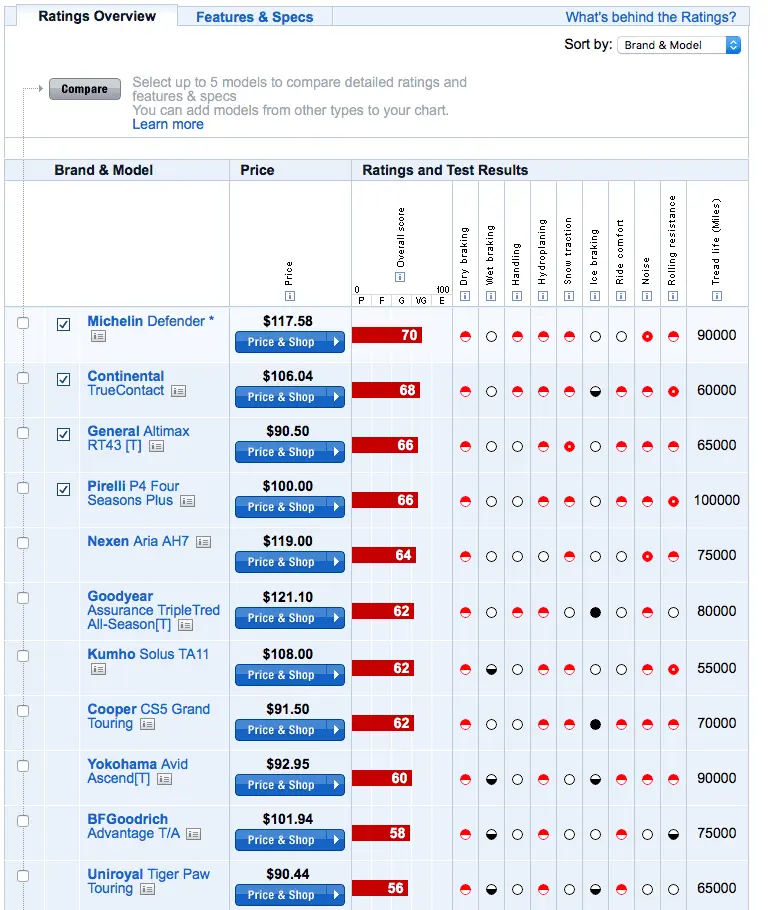Screen dimensions: 768x910
Task: Open details icon beside Continental TrueContact
Action: 178,391
